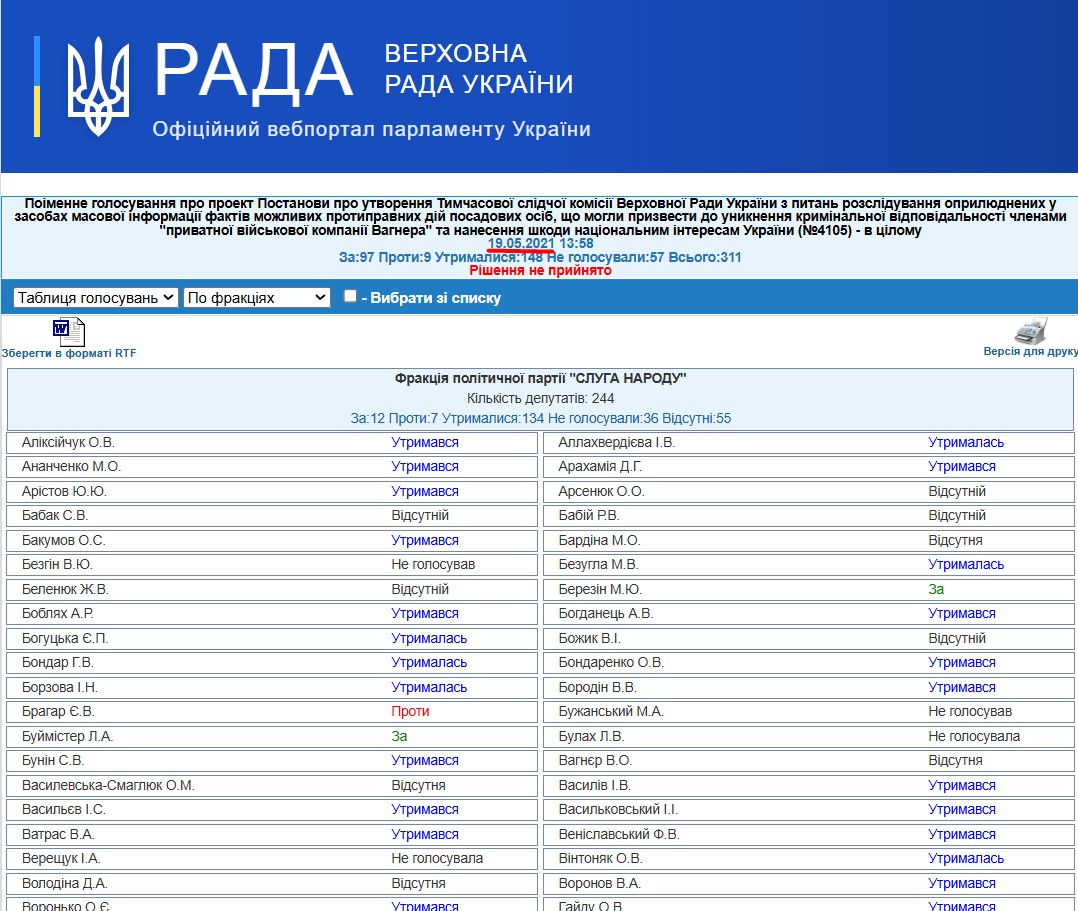Click the 'Проти' vote of Брагар Є.В.

point(410,711)
